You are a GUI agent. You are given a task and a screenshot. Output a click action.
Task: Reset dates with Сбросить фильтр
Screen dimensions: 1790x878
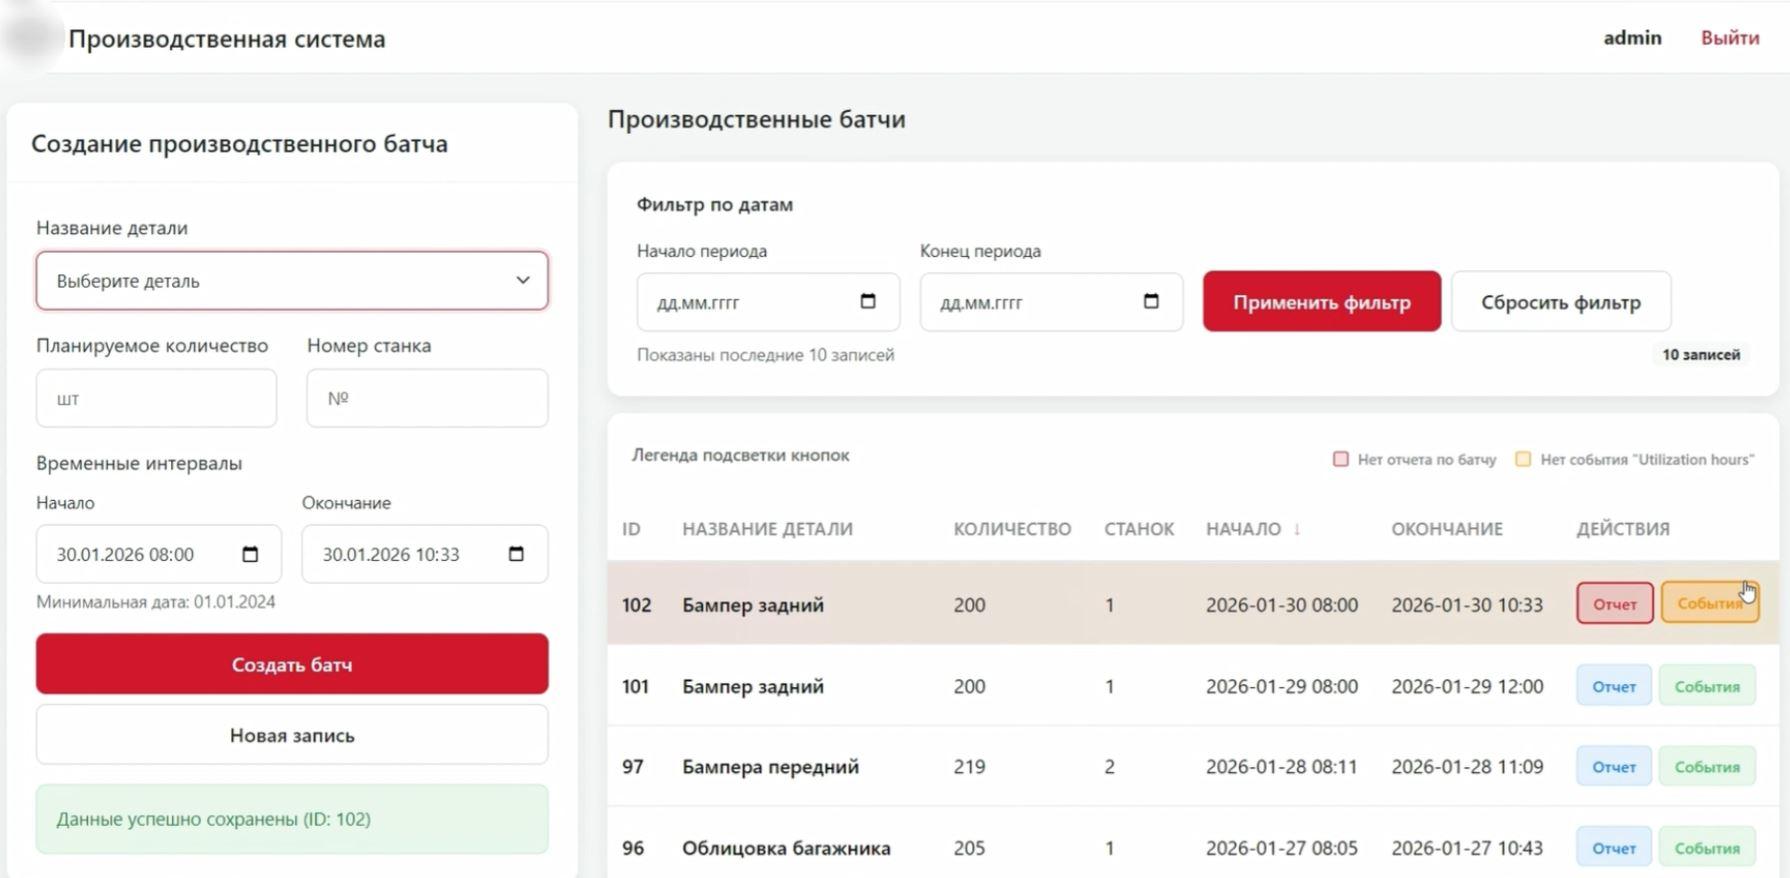1560,302
